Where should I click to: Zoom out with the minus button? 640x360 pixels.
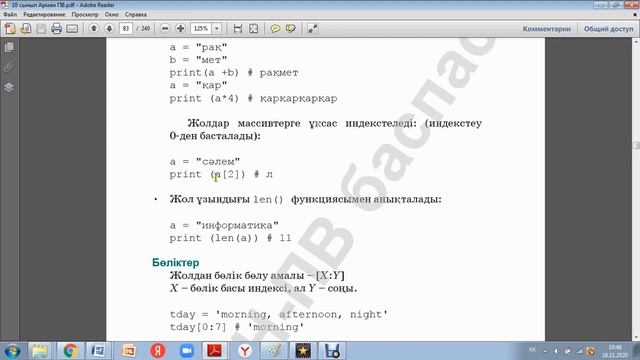(165, 28)
